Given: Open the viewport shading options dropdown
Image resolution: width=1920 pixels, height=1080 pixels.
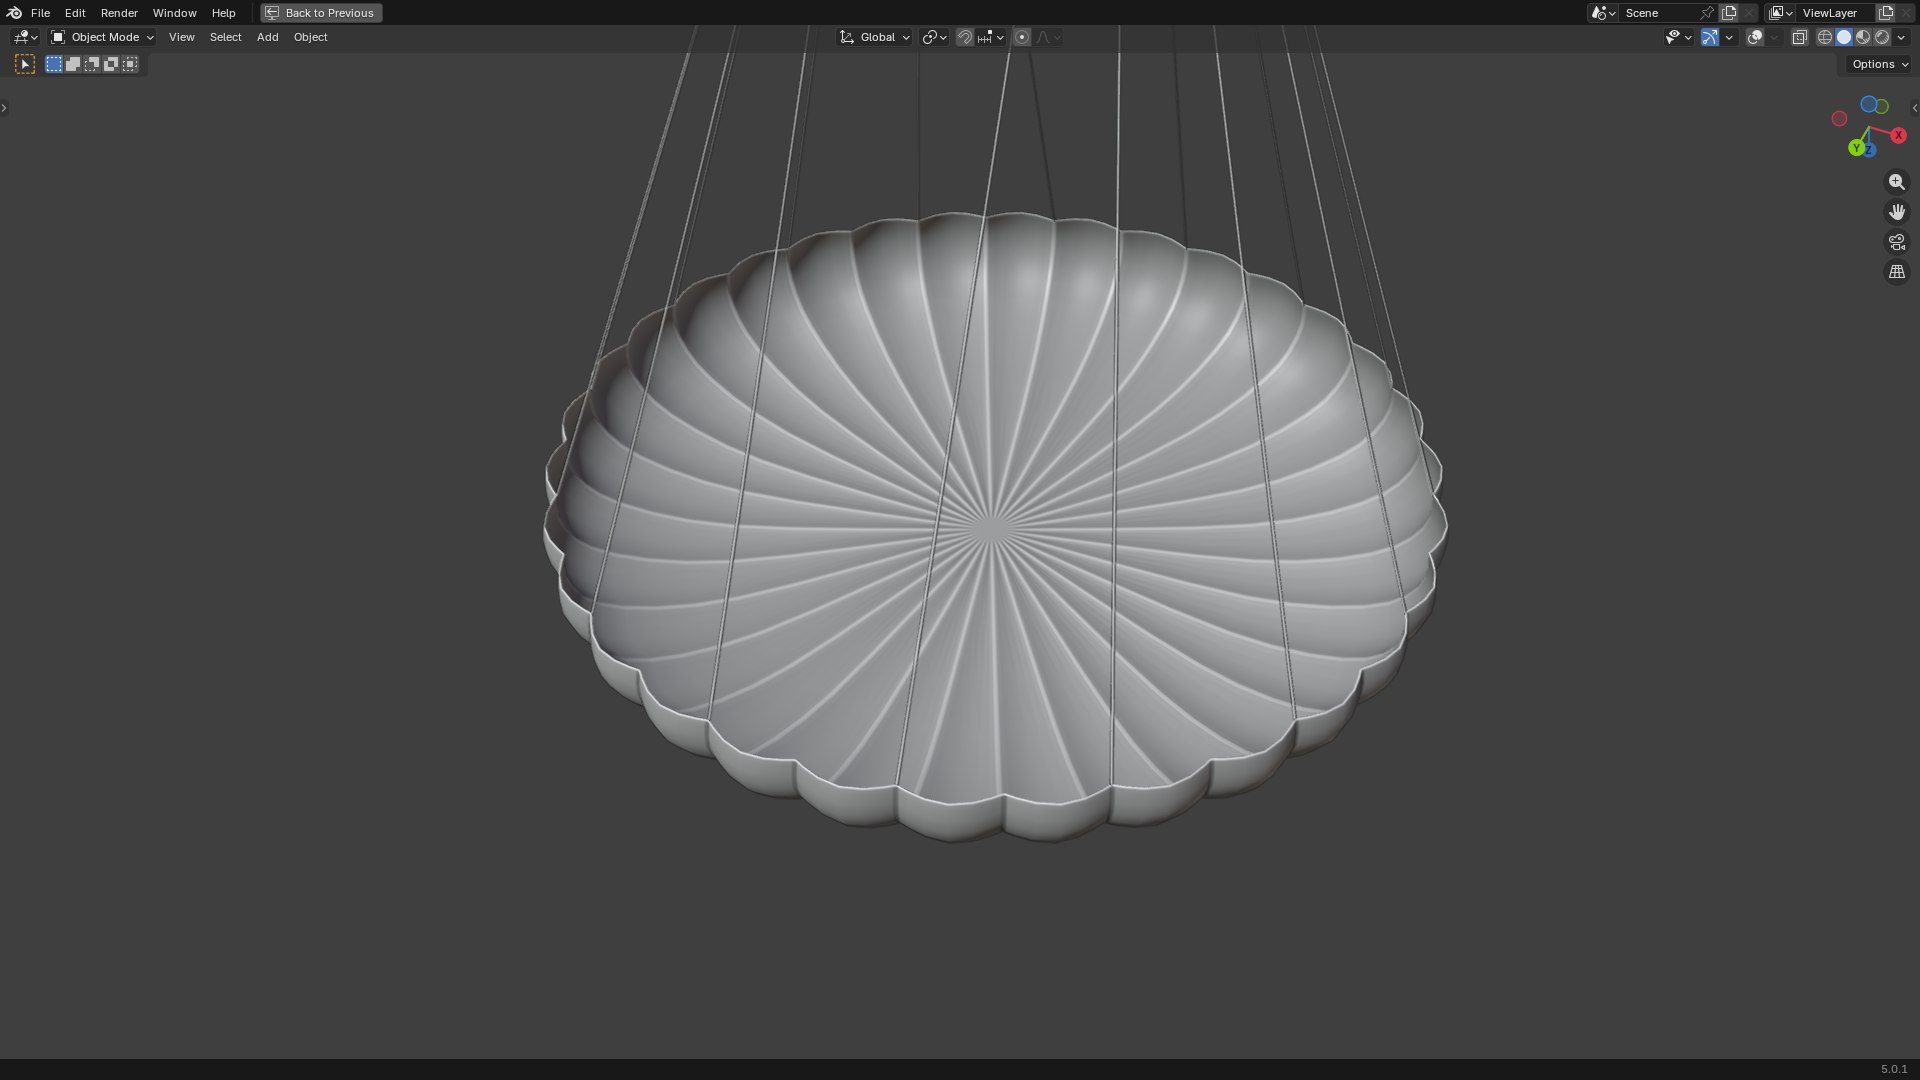Looking at the screenshot, I should [x=1901, y=37].
